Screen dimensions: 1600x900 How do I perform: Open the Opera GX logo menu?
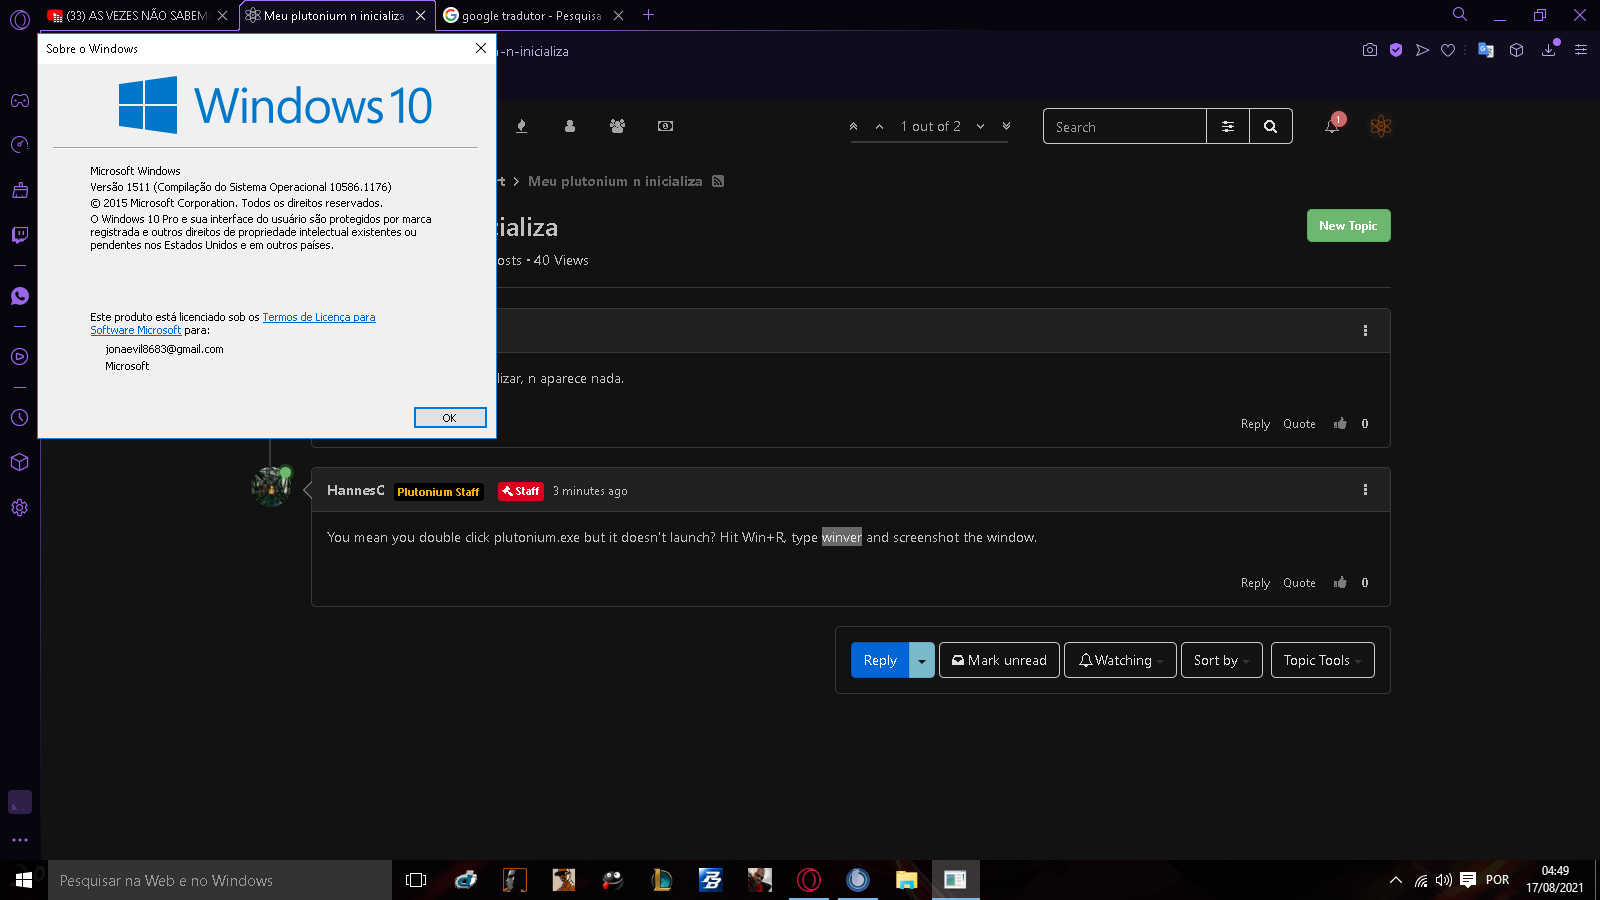point(20,19)
